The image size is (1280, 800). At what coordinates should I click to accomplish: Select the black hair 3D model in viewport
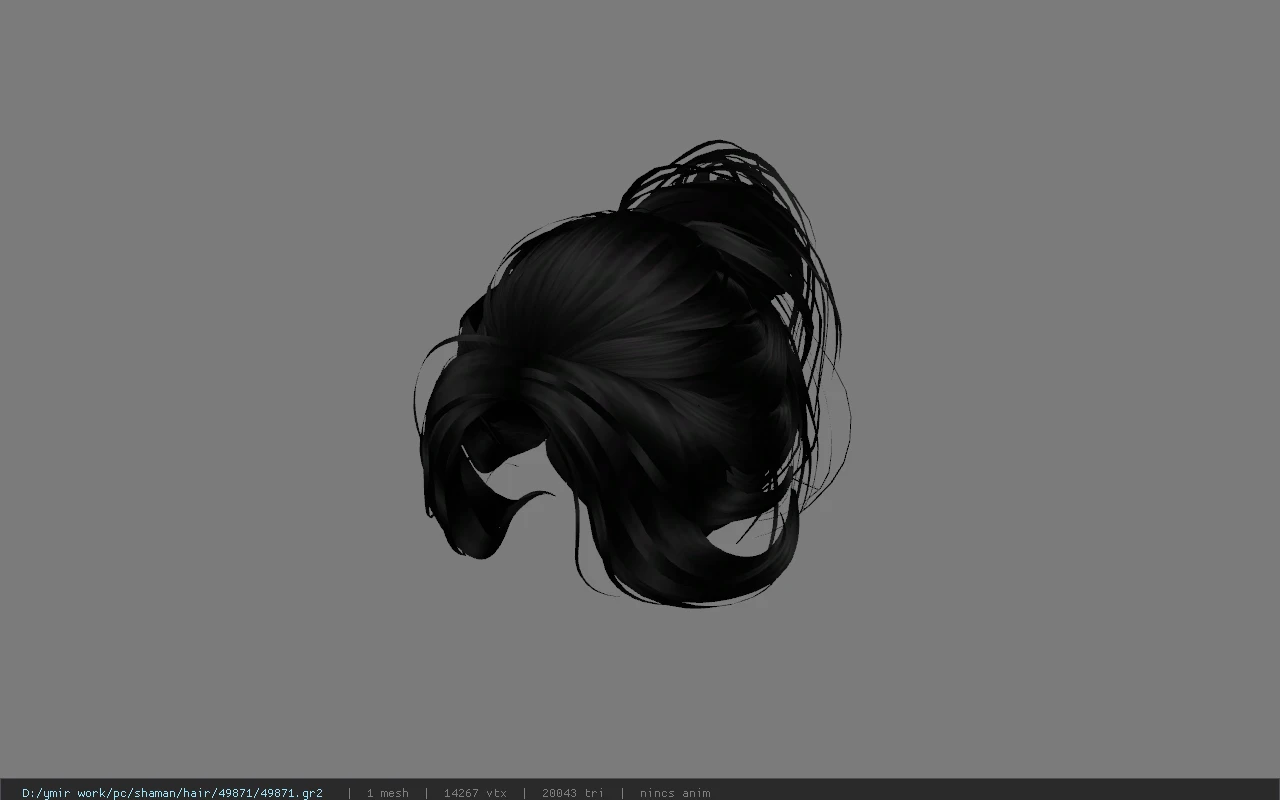click(x=632, y=375)
